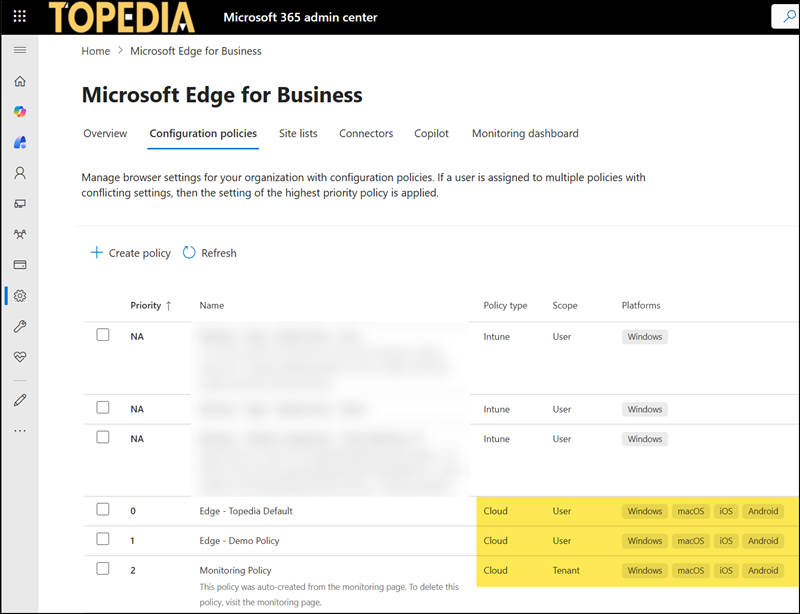Click the Devices icon in the sidebar
800x614 pixels.
(x=21, y=203)
